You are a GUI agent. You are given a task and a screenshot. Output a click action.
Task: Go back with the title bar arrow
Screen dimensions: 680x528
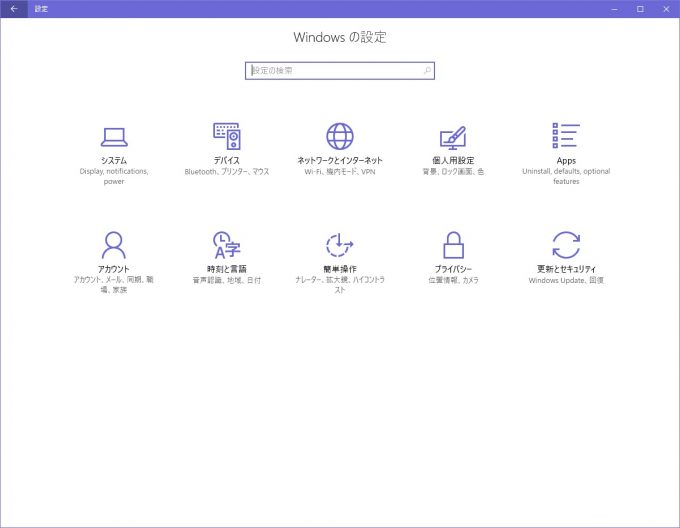pos(14,9)
